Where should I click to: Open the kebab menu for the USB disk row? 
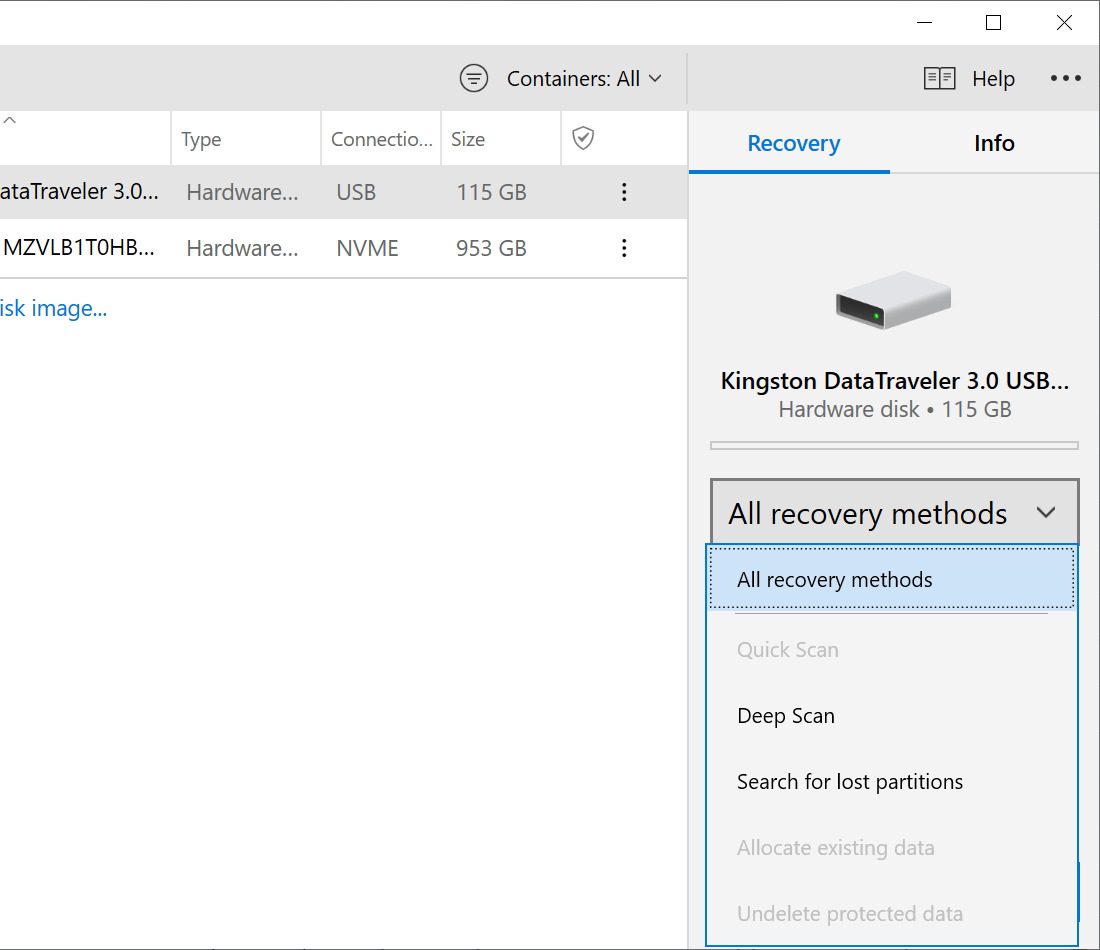pyautogui.click(x=624, y=192)
